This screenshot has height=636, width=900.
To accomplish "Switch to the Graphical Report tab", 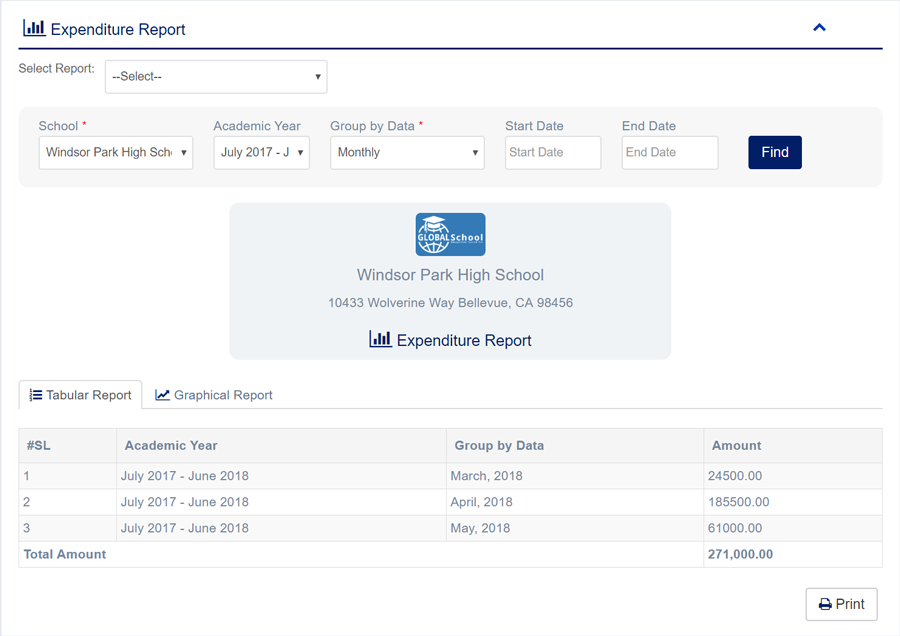I will [214, 395].
